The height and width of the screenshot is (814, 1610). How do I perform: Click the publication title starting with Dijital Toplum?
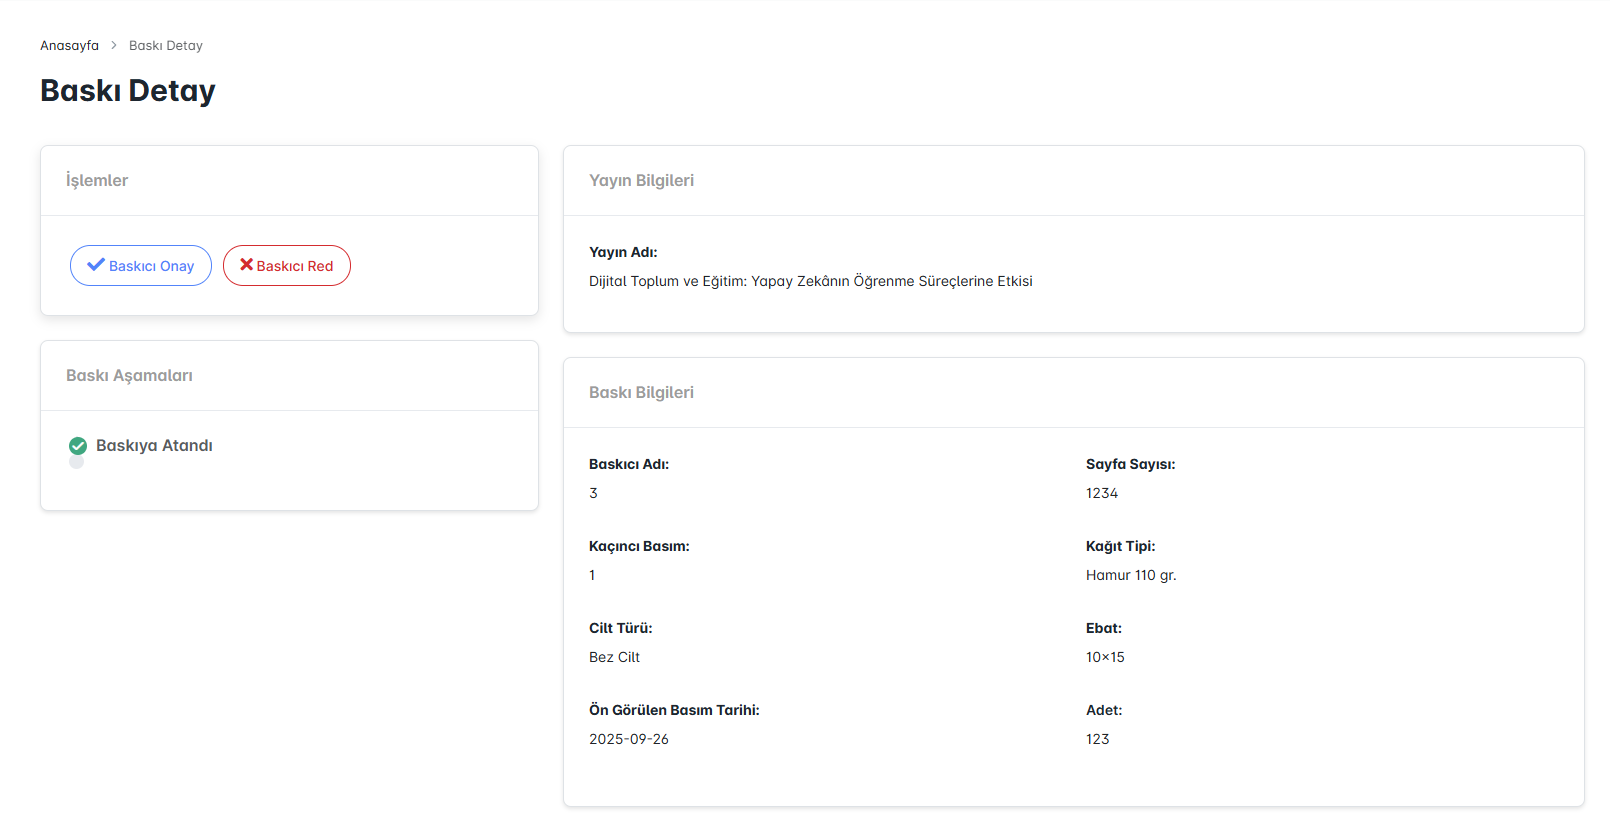point(810,281)
